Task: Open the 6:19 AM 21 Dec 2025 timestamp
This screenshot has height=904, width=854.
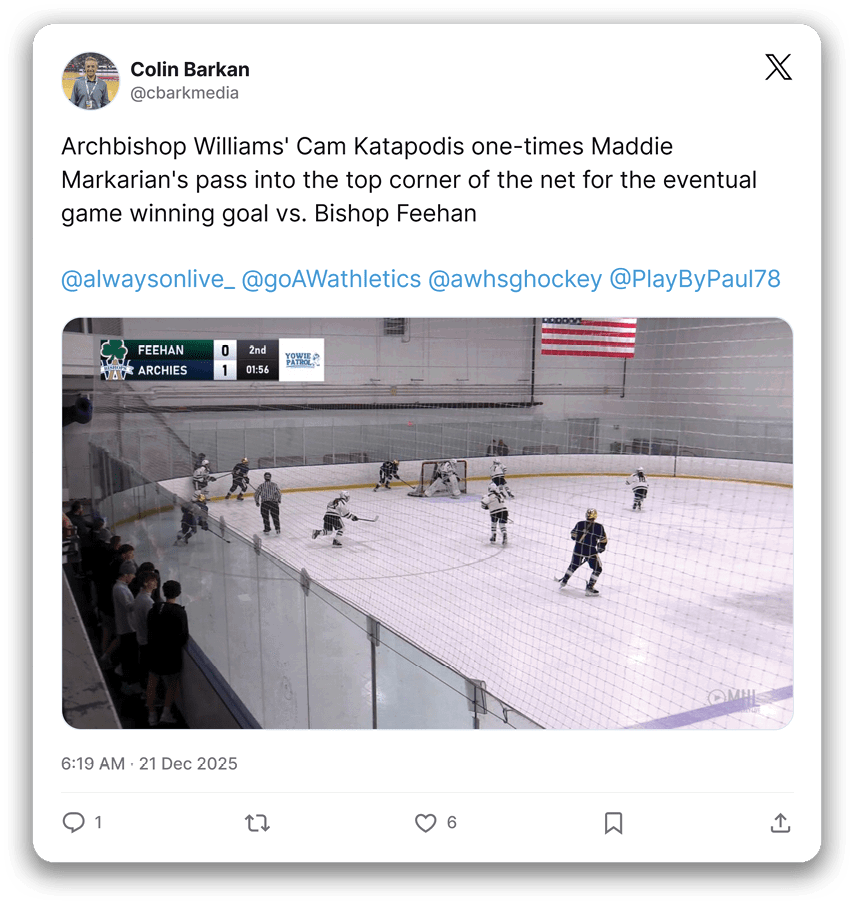Action: (x=149, y=763)
